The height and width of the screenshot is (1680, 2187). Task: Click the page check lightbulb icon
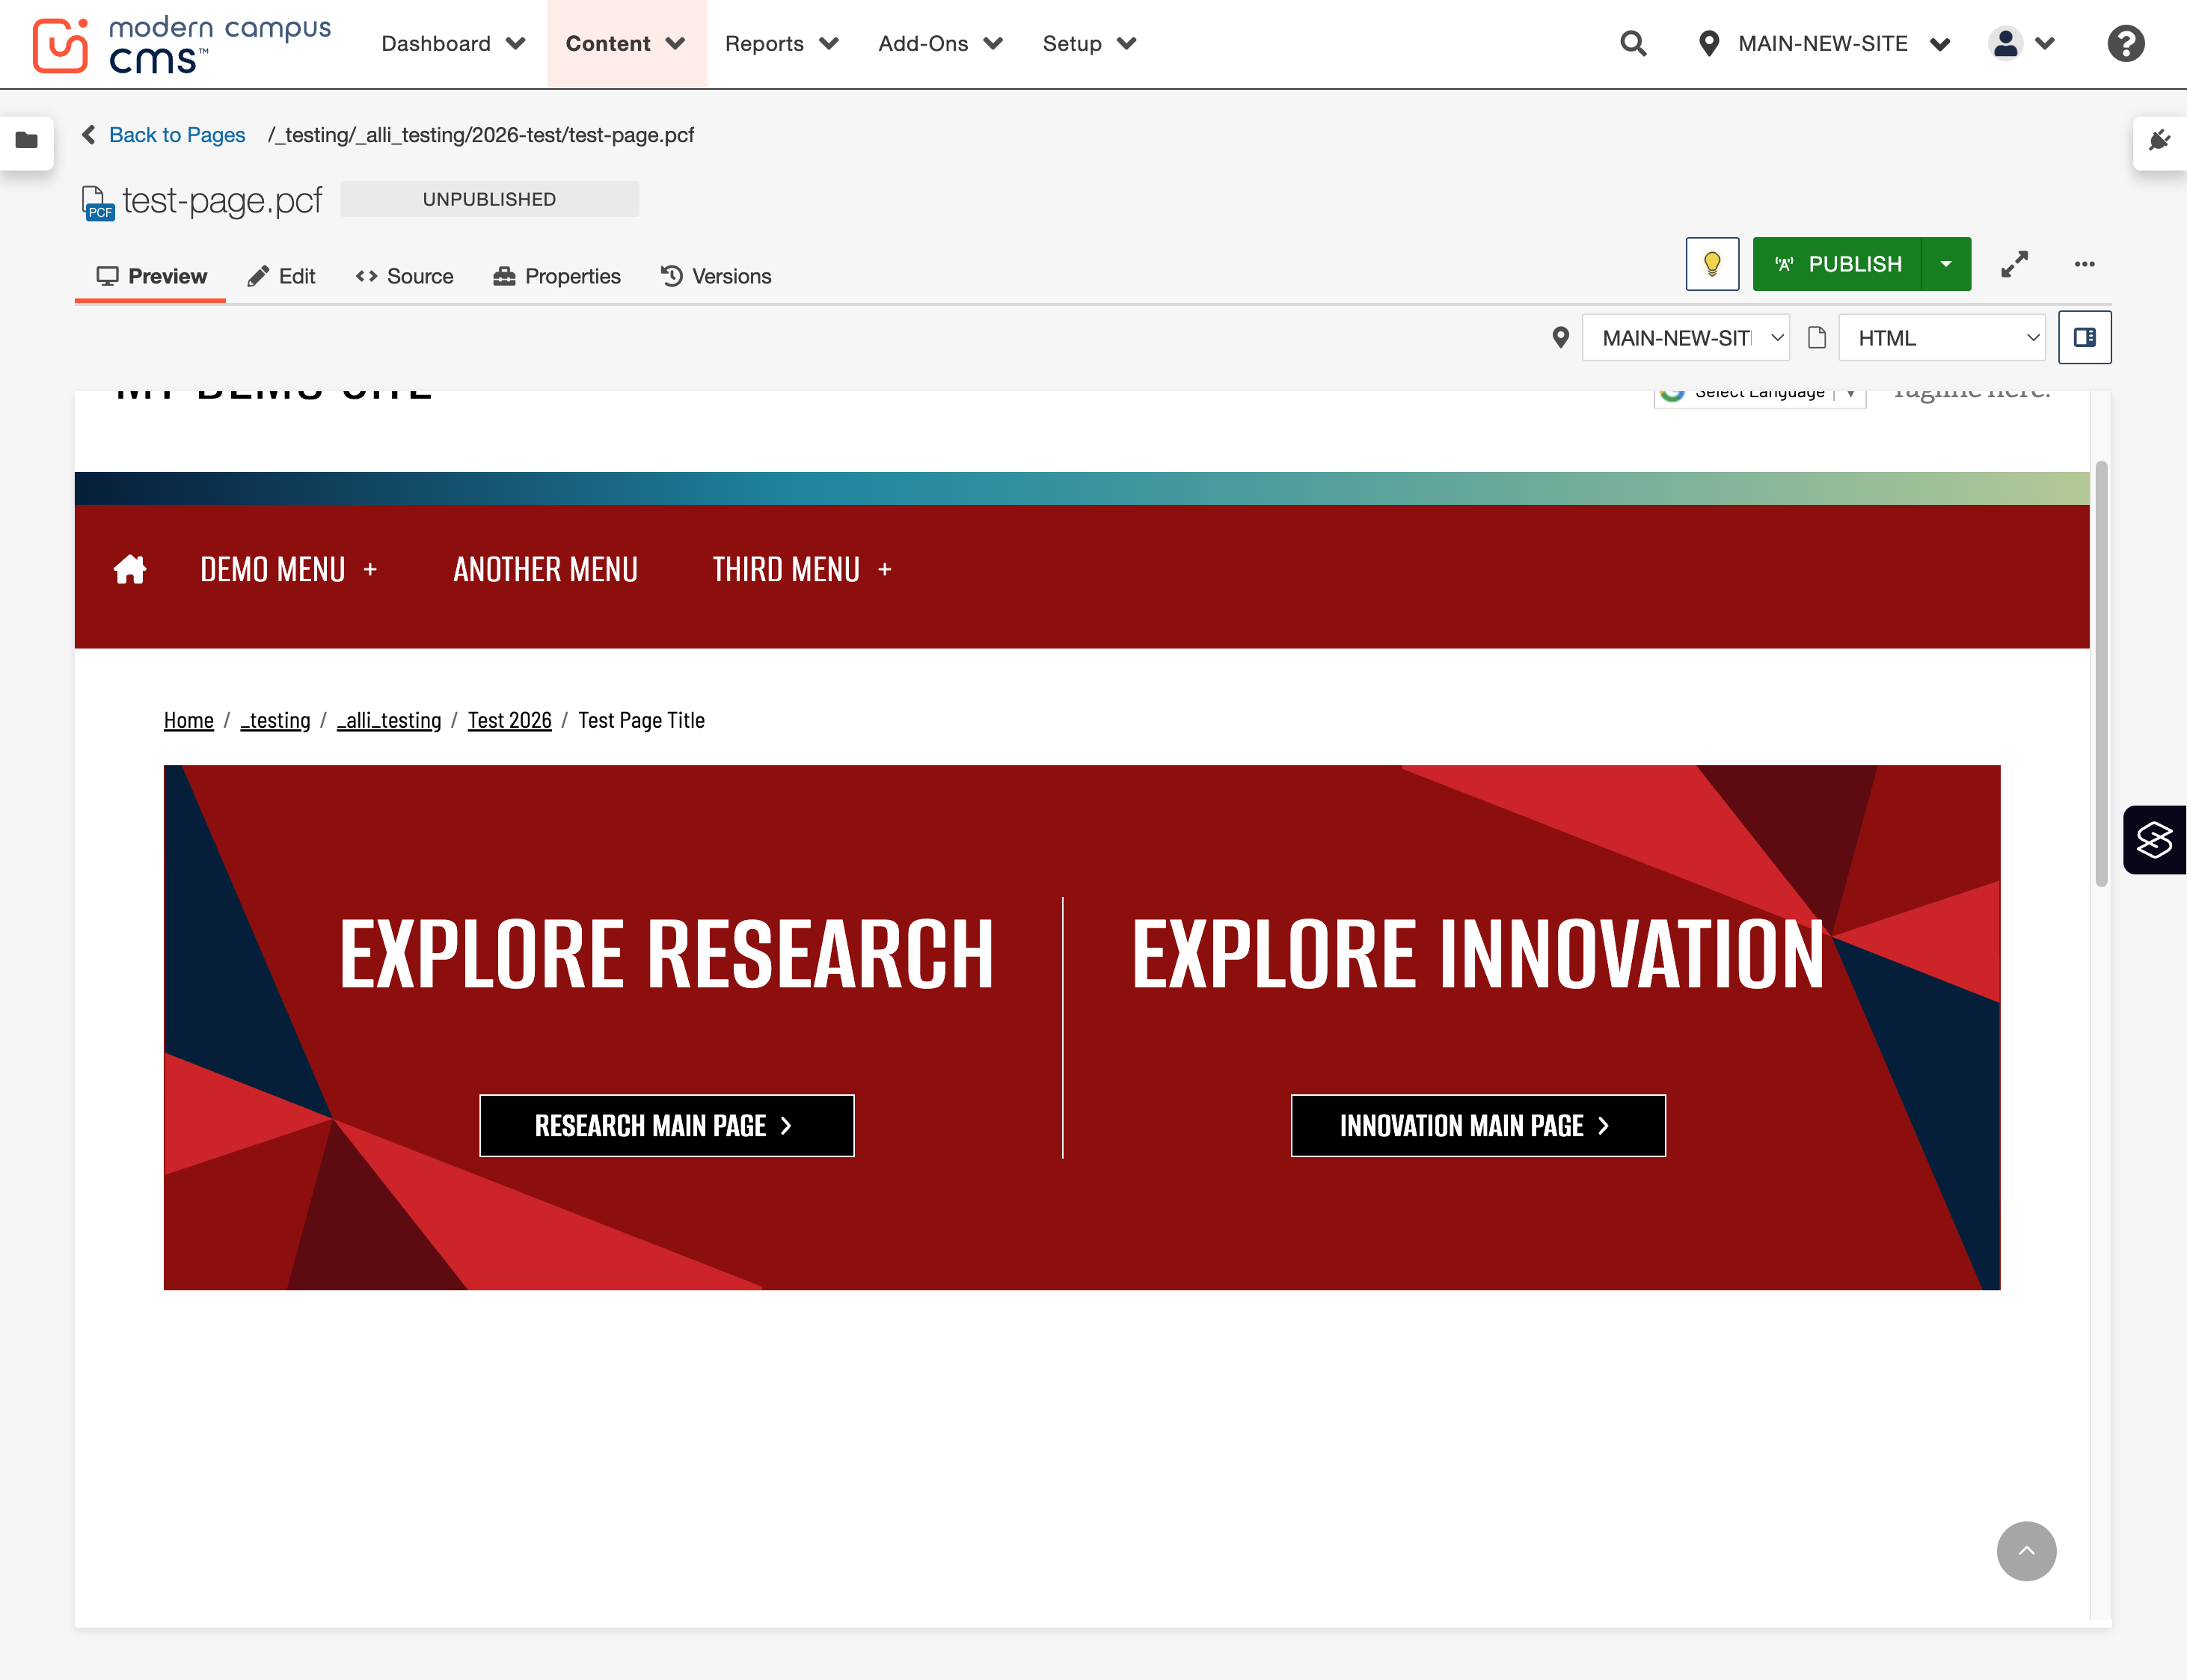tap(1712, 264)
